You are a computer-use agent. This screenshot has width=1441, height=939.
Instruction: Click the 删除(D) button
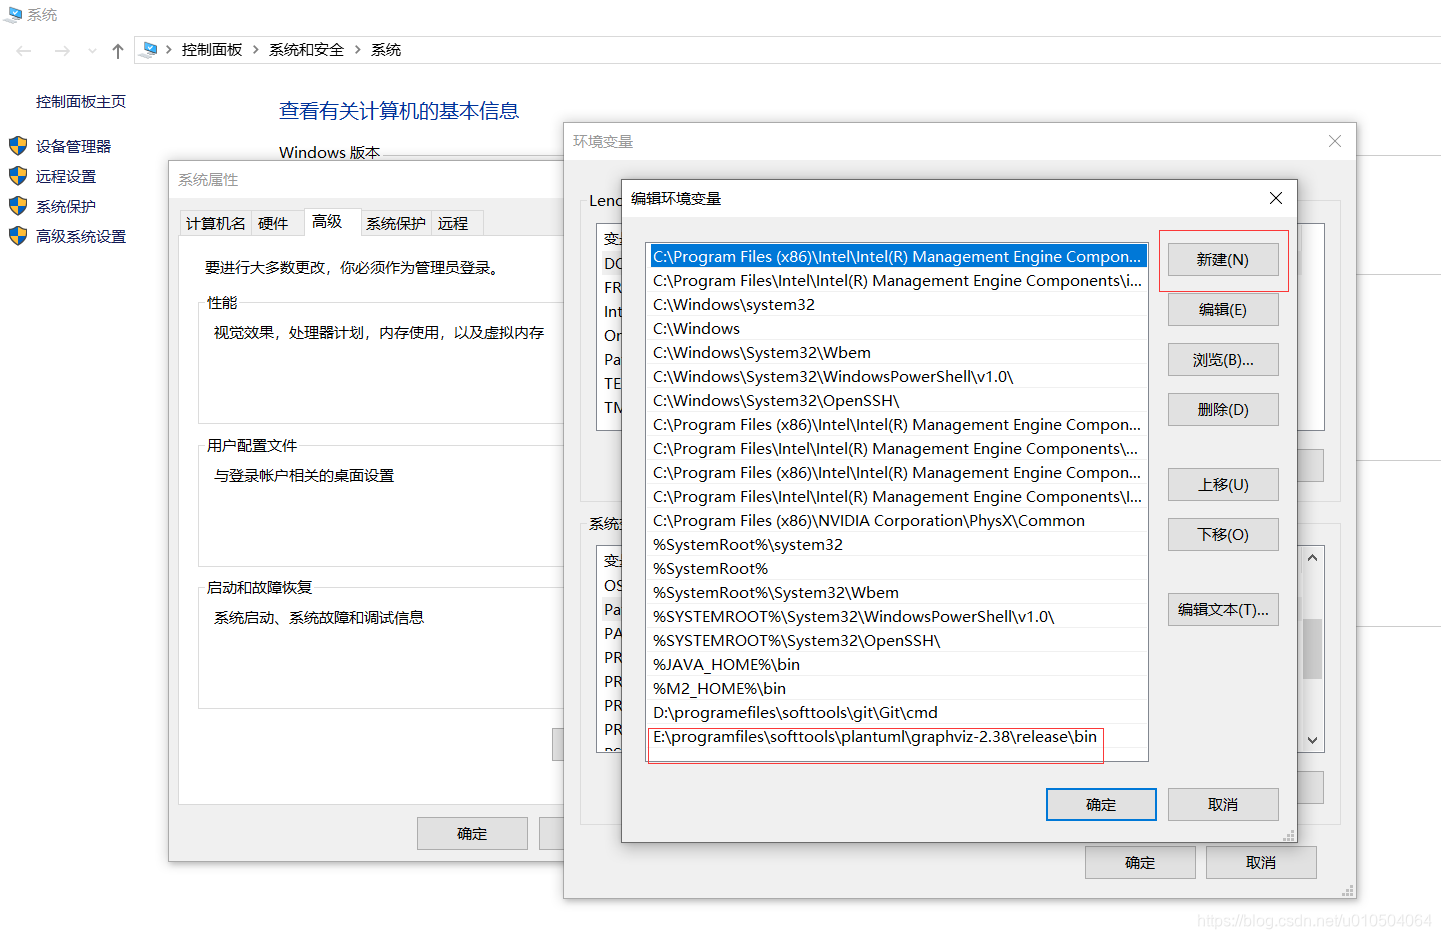pos(1223,409)
